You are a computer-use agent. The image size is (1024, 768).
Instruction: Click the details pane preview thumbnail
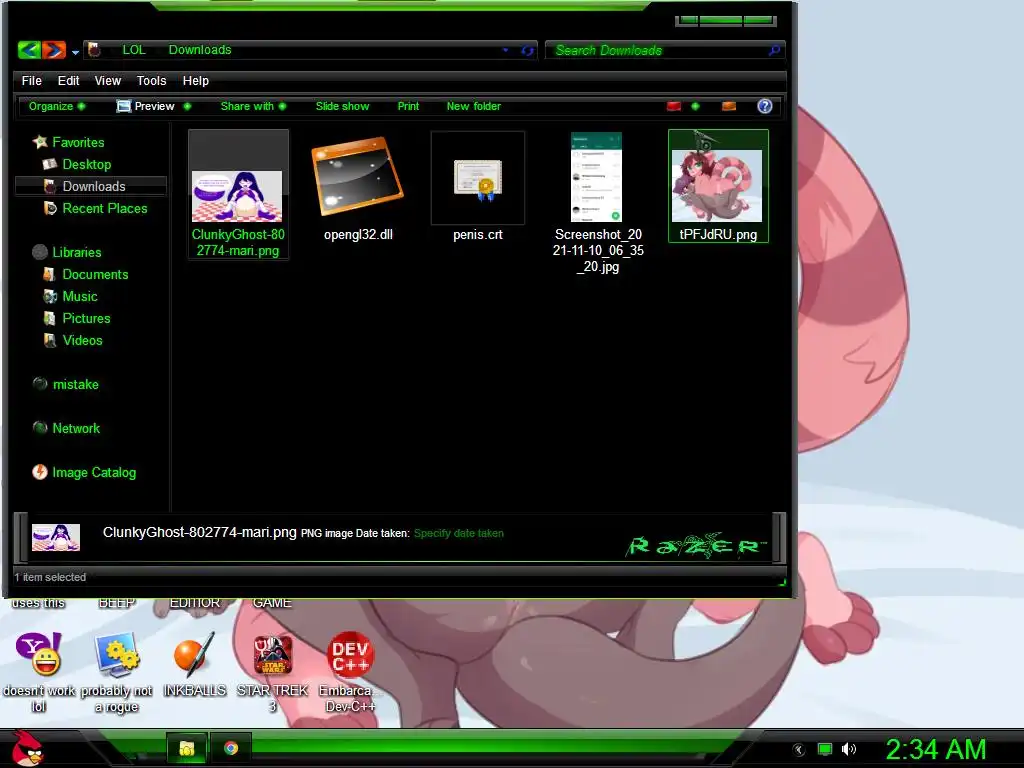click(x=56, y=537)
